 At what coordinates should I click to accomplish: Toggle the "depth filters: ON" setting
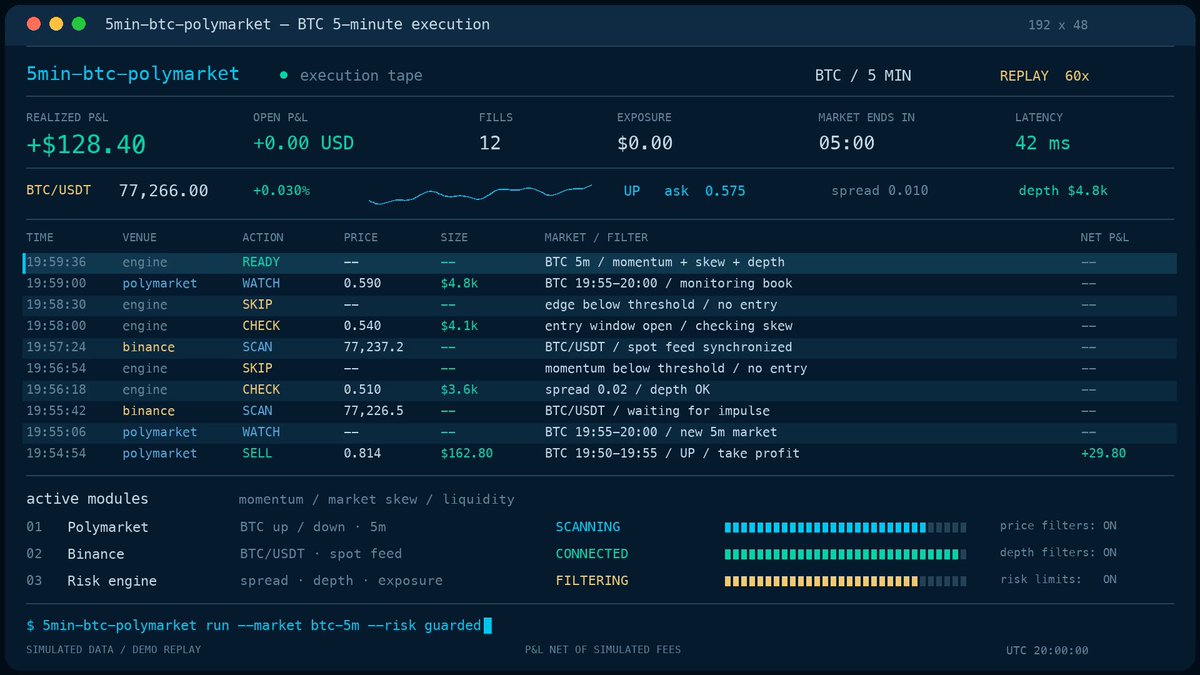point(1058,553)
